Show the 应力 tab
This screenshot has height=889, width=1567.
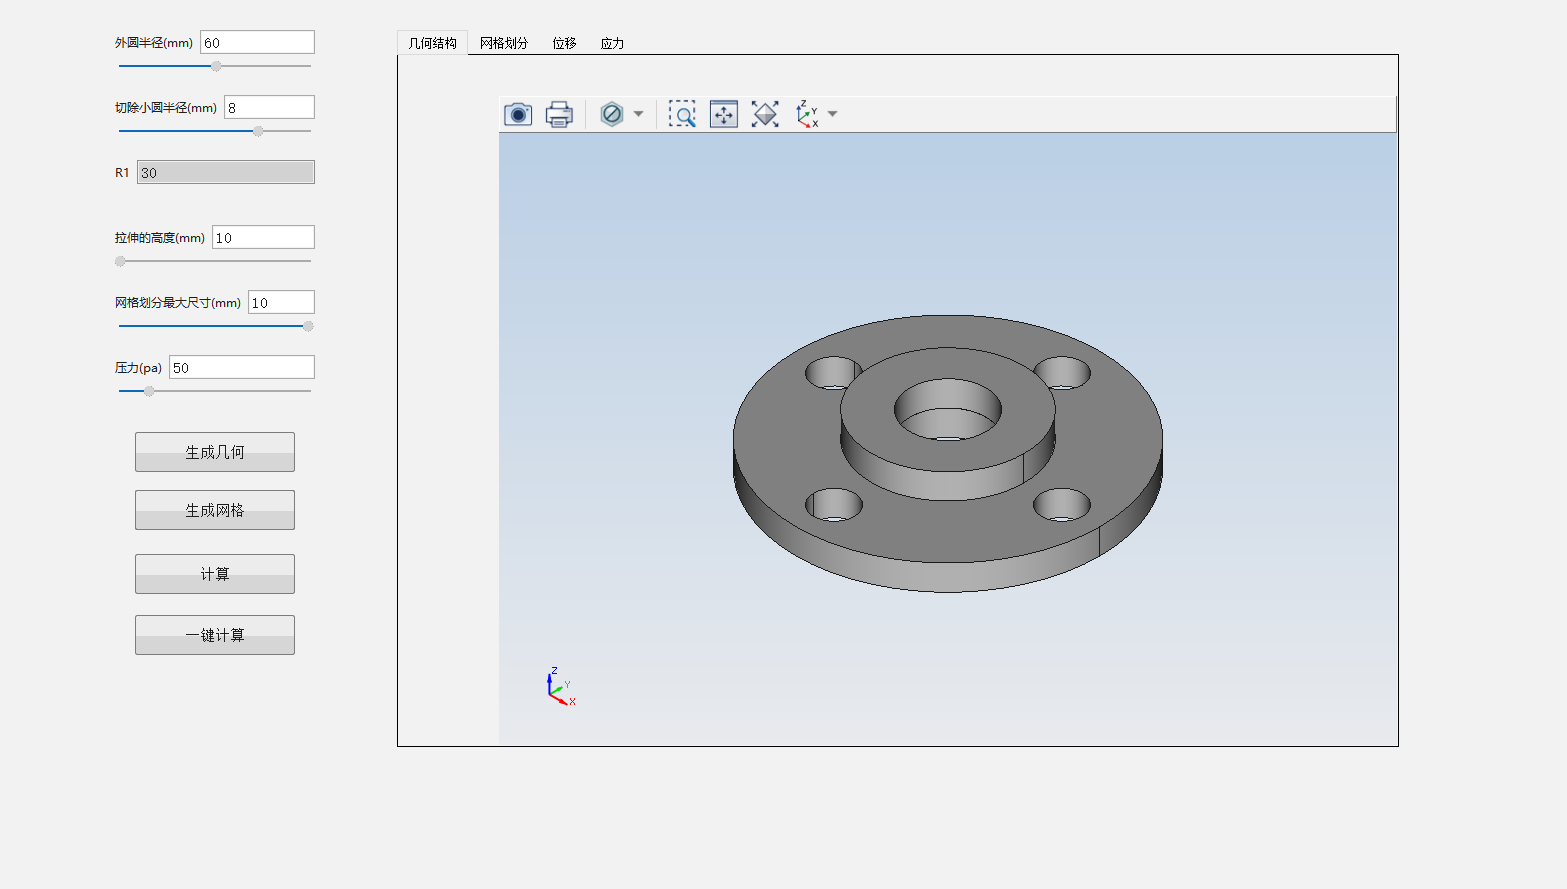coord(613,43)
